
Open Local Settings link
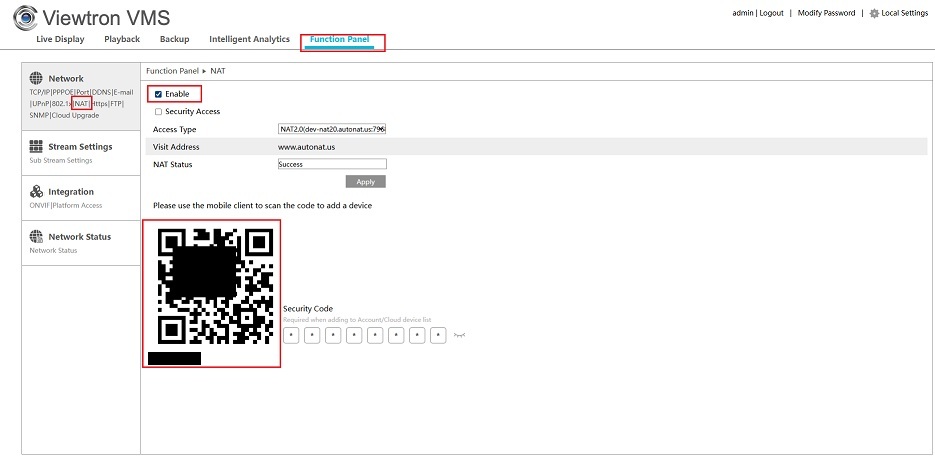[x=905, y=13]
